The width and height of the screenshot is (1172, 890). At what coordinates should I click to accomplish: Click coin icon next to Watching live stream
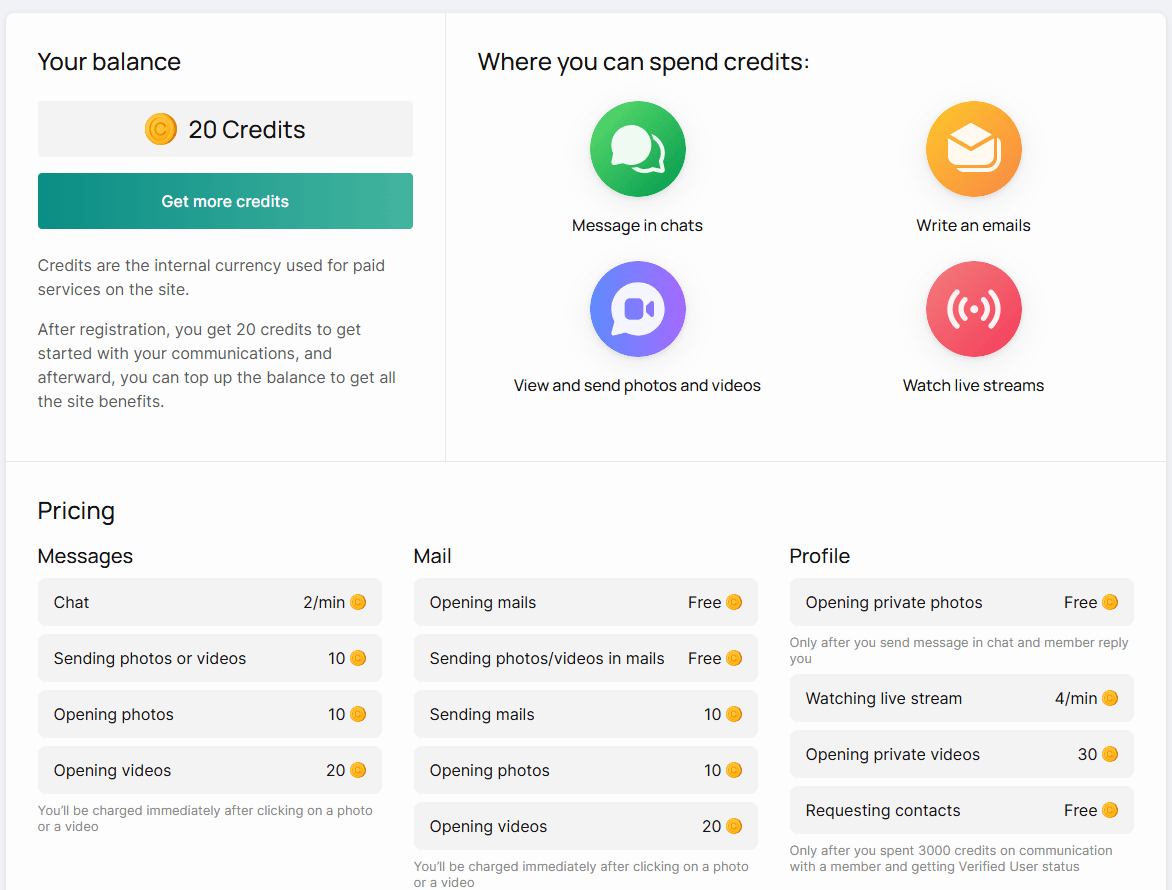pos(1110,698)
